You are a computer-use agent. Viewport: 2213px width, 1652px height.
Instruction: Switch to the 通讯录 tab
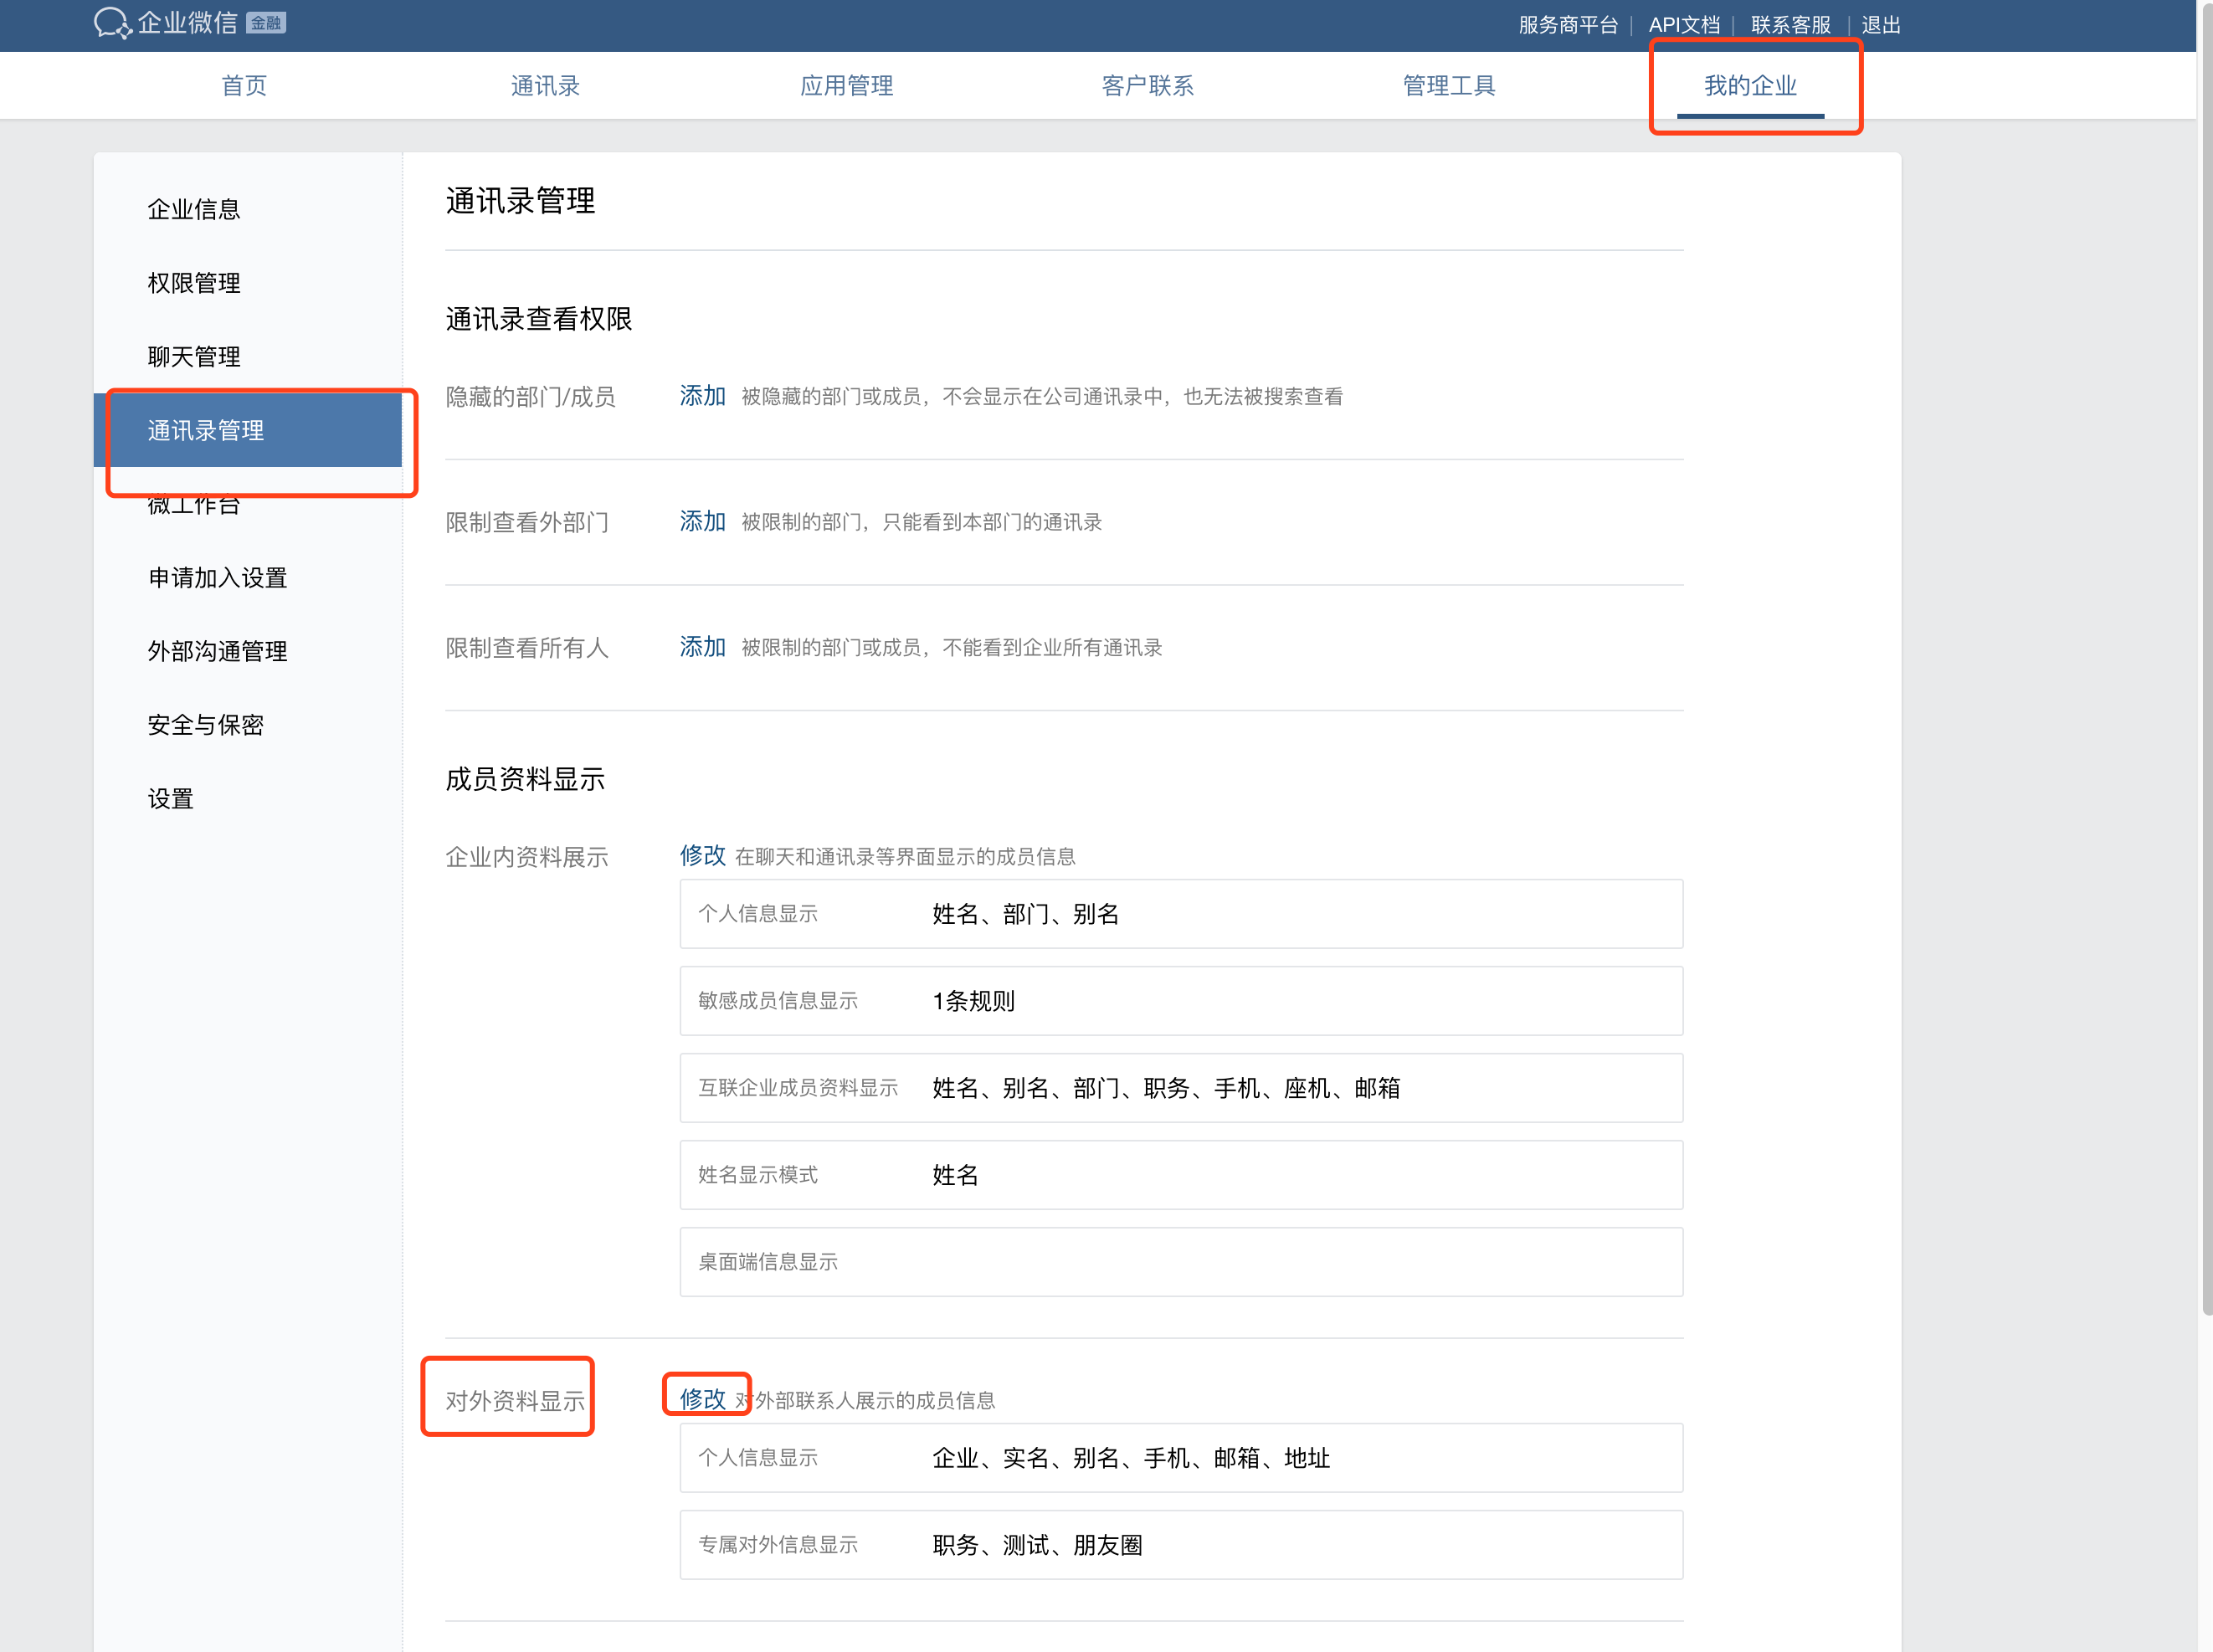click(x=545, y=86)
